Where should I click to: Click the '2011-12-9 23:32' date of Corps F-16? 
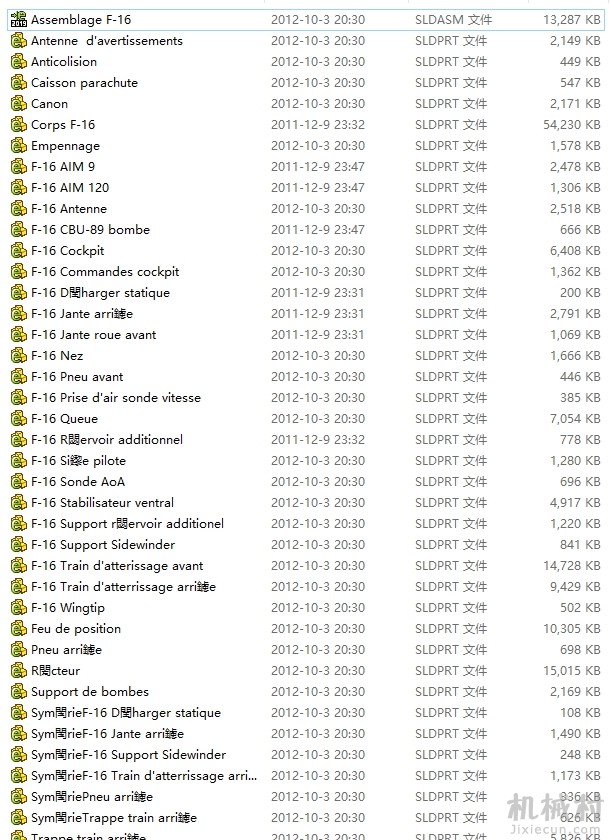tap(318, 125)
